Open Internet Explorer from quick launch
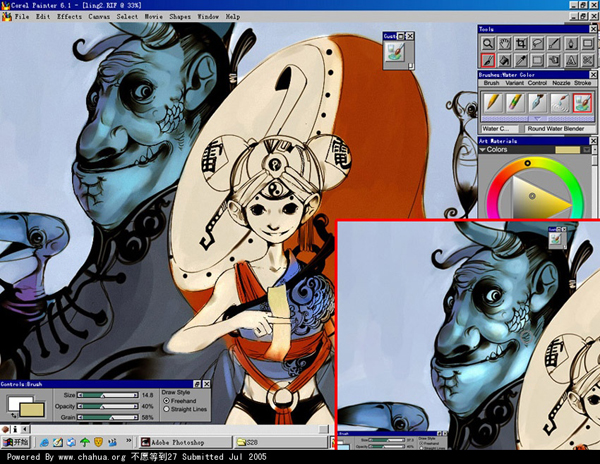 point(44,443)
